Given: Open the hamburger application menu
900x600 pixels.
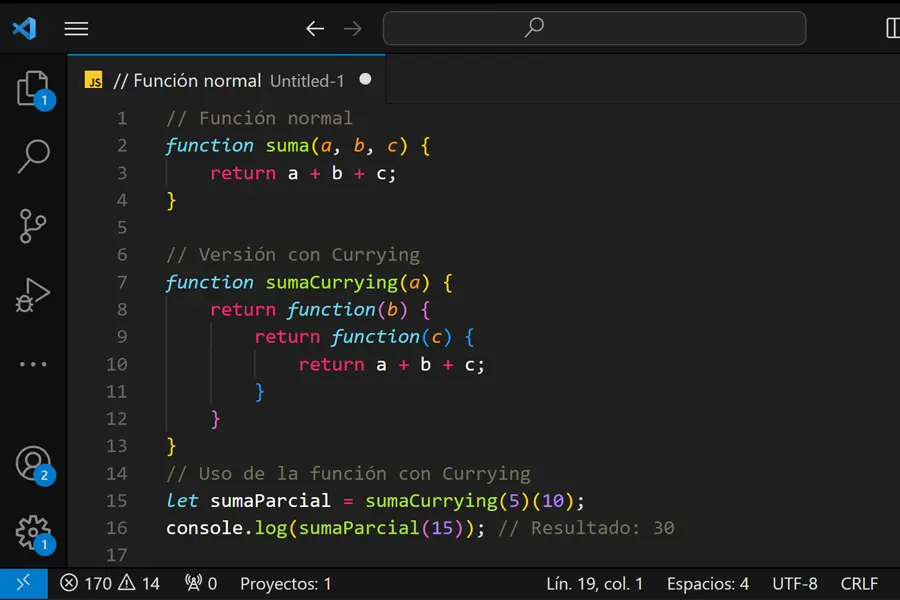Looking at the screenshot, I should (76, 28).
